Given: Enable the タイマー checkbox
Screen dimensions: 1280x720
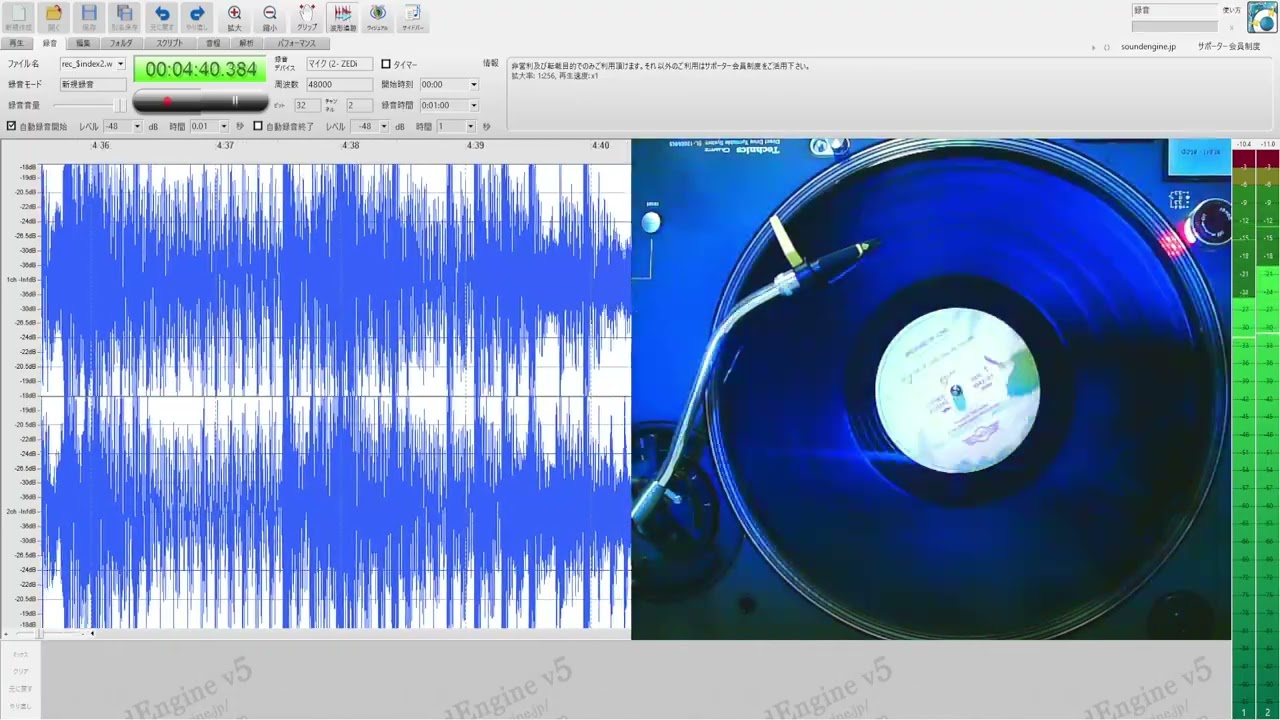Looking at the screenshot, I should (x=386, y=64).
